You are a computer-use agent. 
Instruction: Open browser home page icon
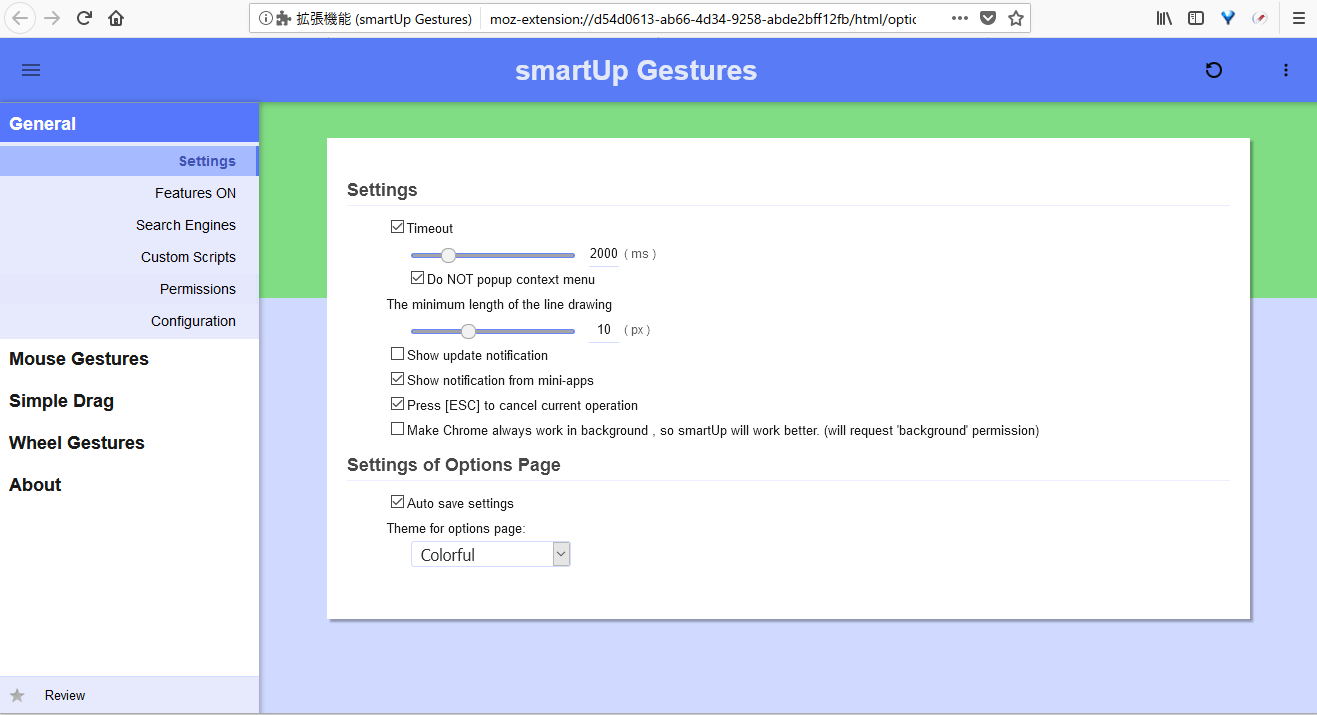click(116, 18)
